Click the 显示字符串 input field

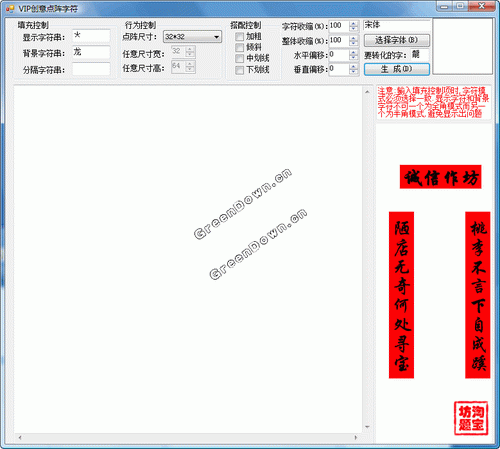tap(91, 36)
